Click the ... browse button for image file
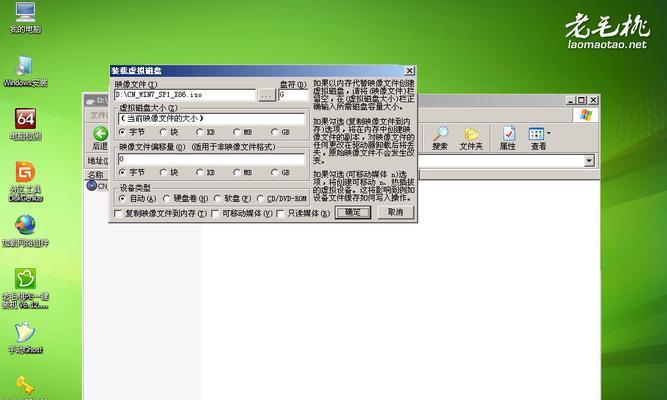 coord(267,95)
